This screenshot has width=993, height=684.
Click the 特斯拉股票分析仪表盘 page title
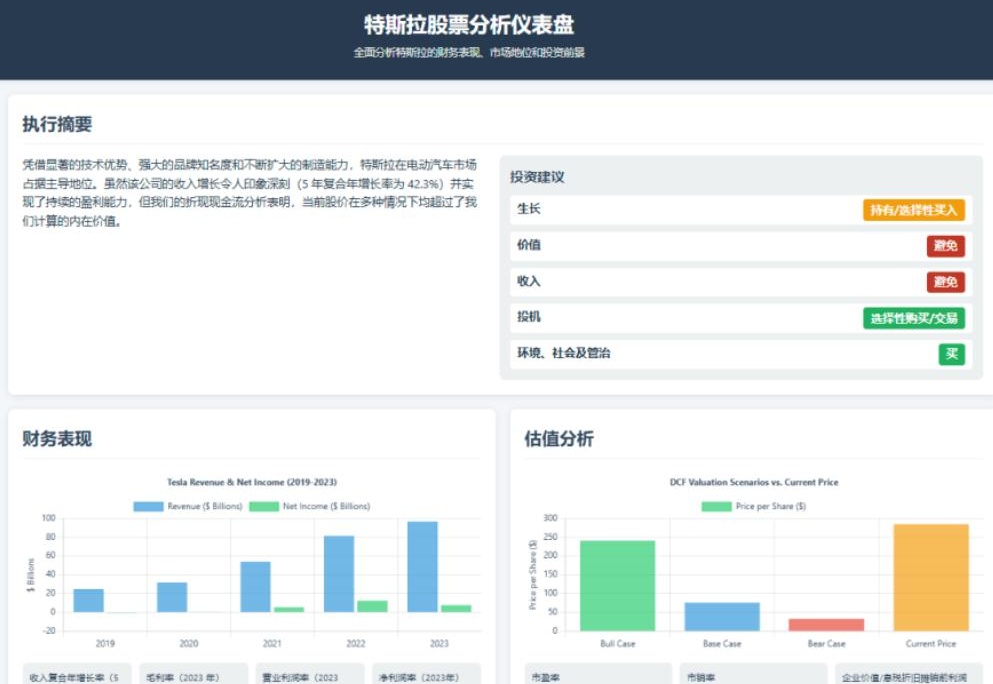point(469,25)
